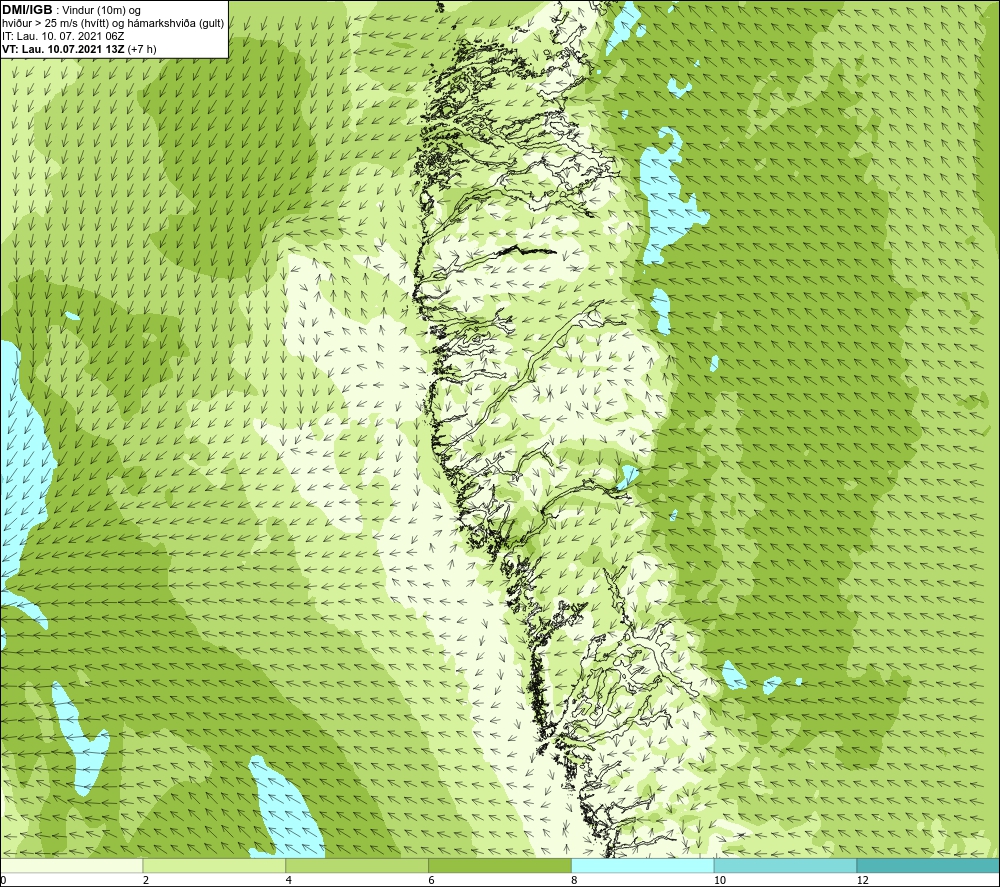Image resolution: width=1000 pixels, height=887 pixels.
Task: Click the '6' tick label on the scale
Action: [x=432, y=881]
